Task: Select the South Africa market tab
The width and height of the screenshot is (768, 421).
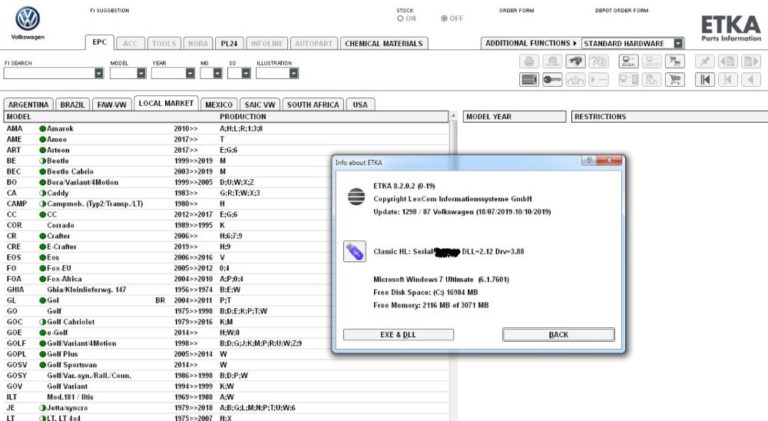Action: point(313,105)
